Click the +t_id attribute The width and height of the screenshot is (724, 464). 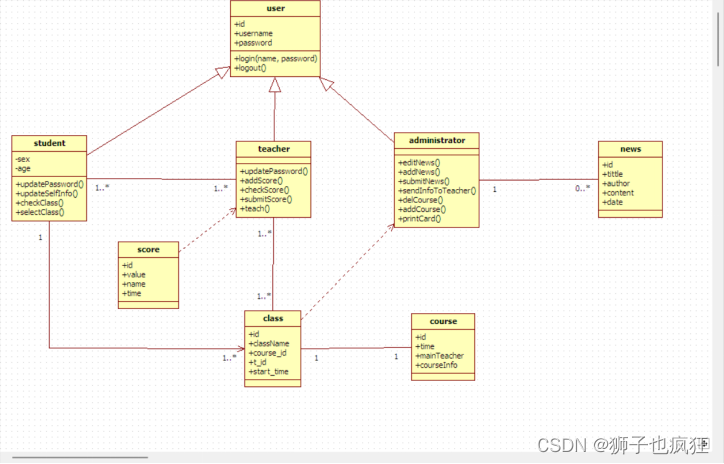click(257, 362)
